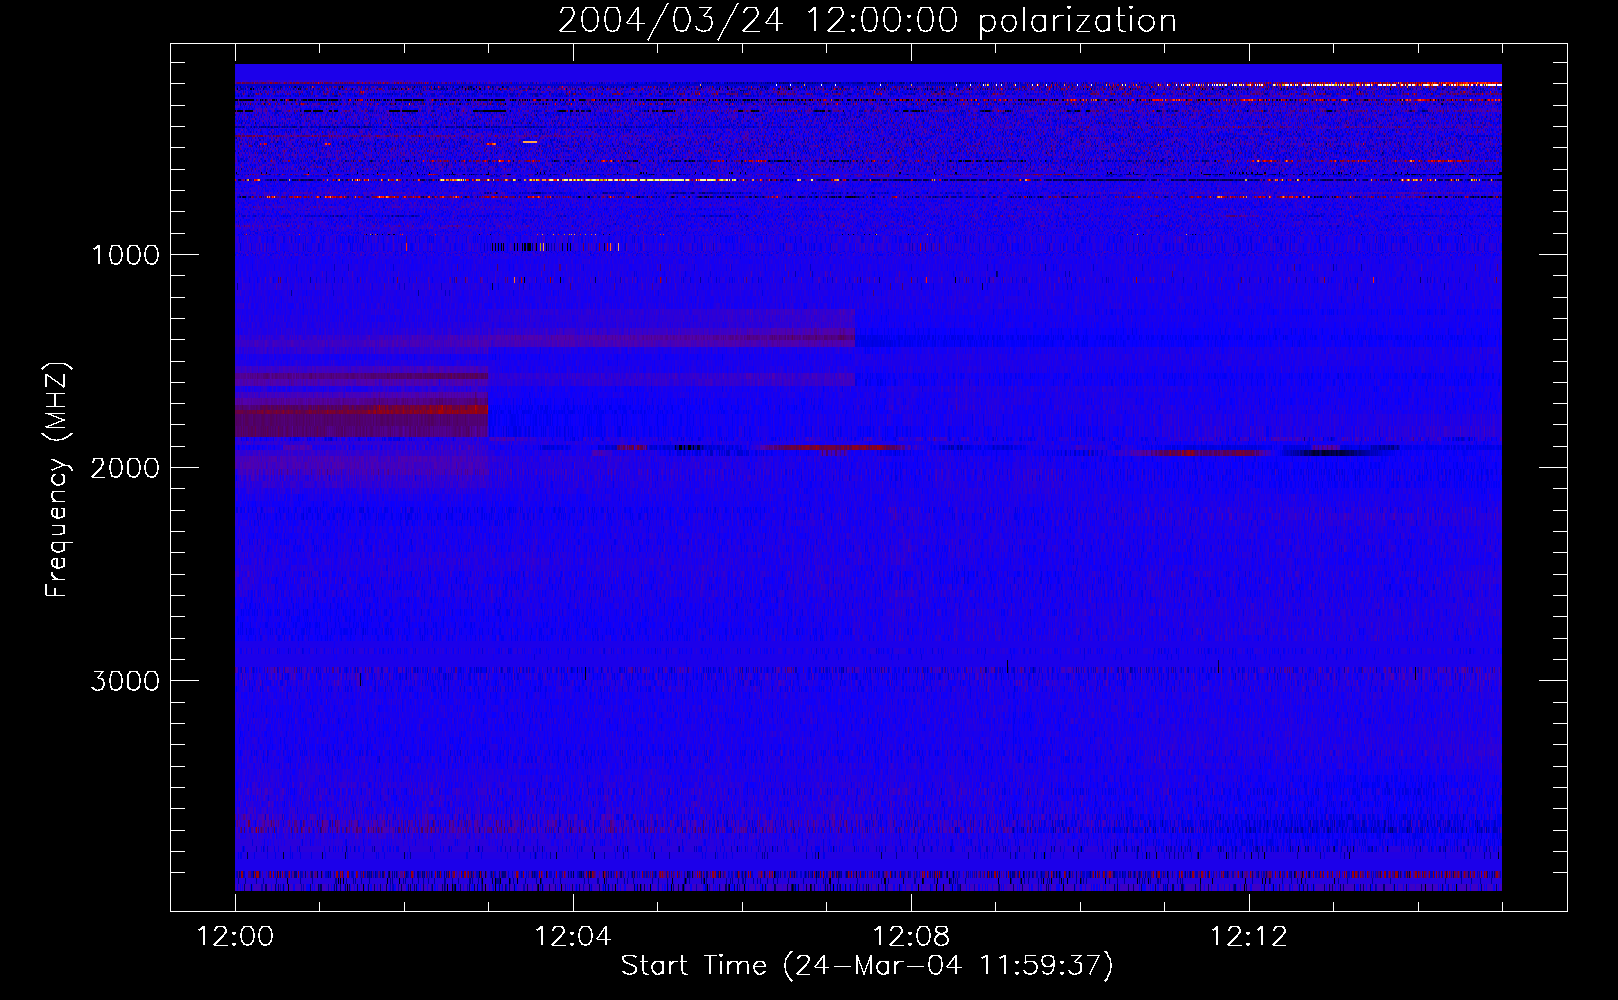
Task: Click the "3000" frequency tick label
Action: coord(125,681)
